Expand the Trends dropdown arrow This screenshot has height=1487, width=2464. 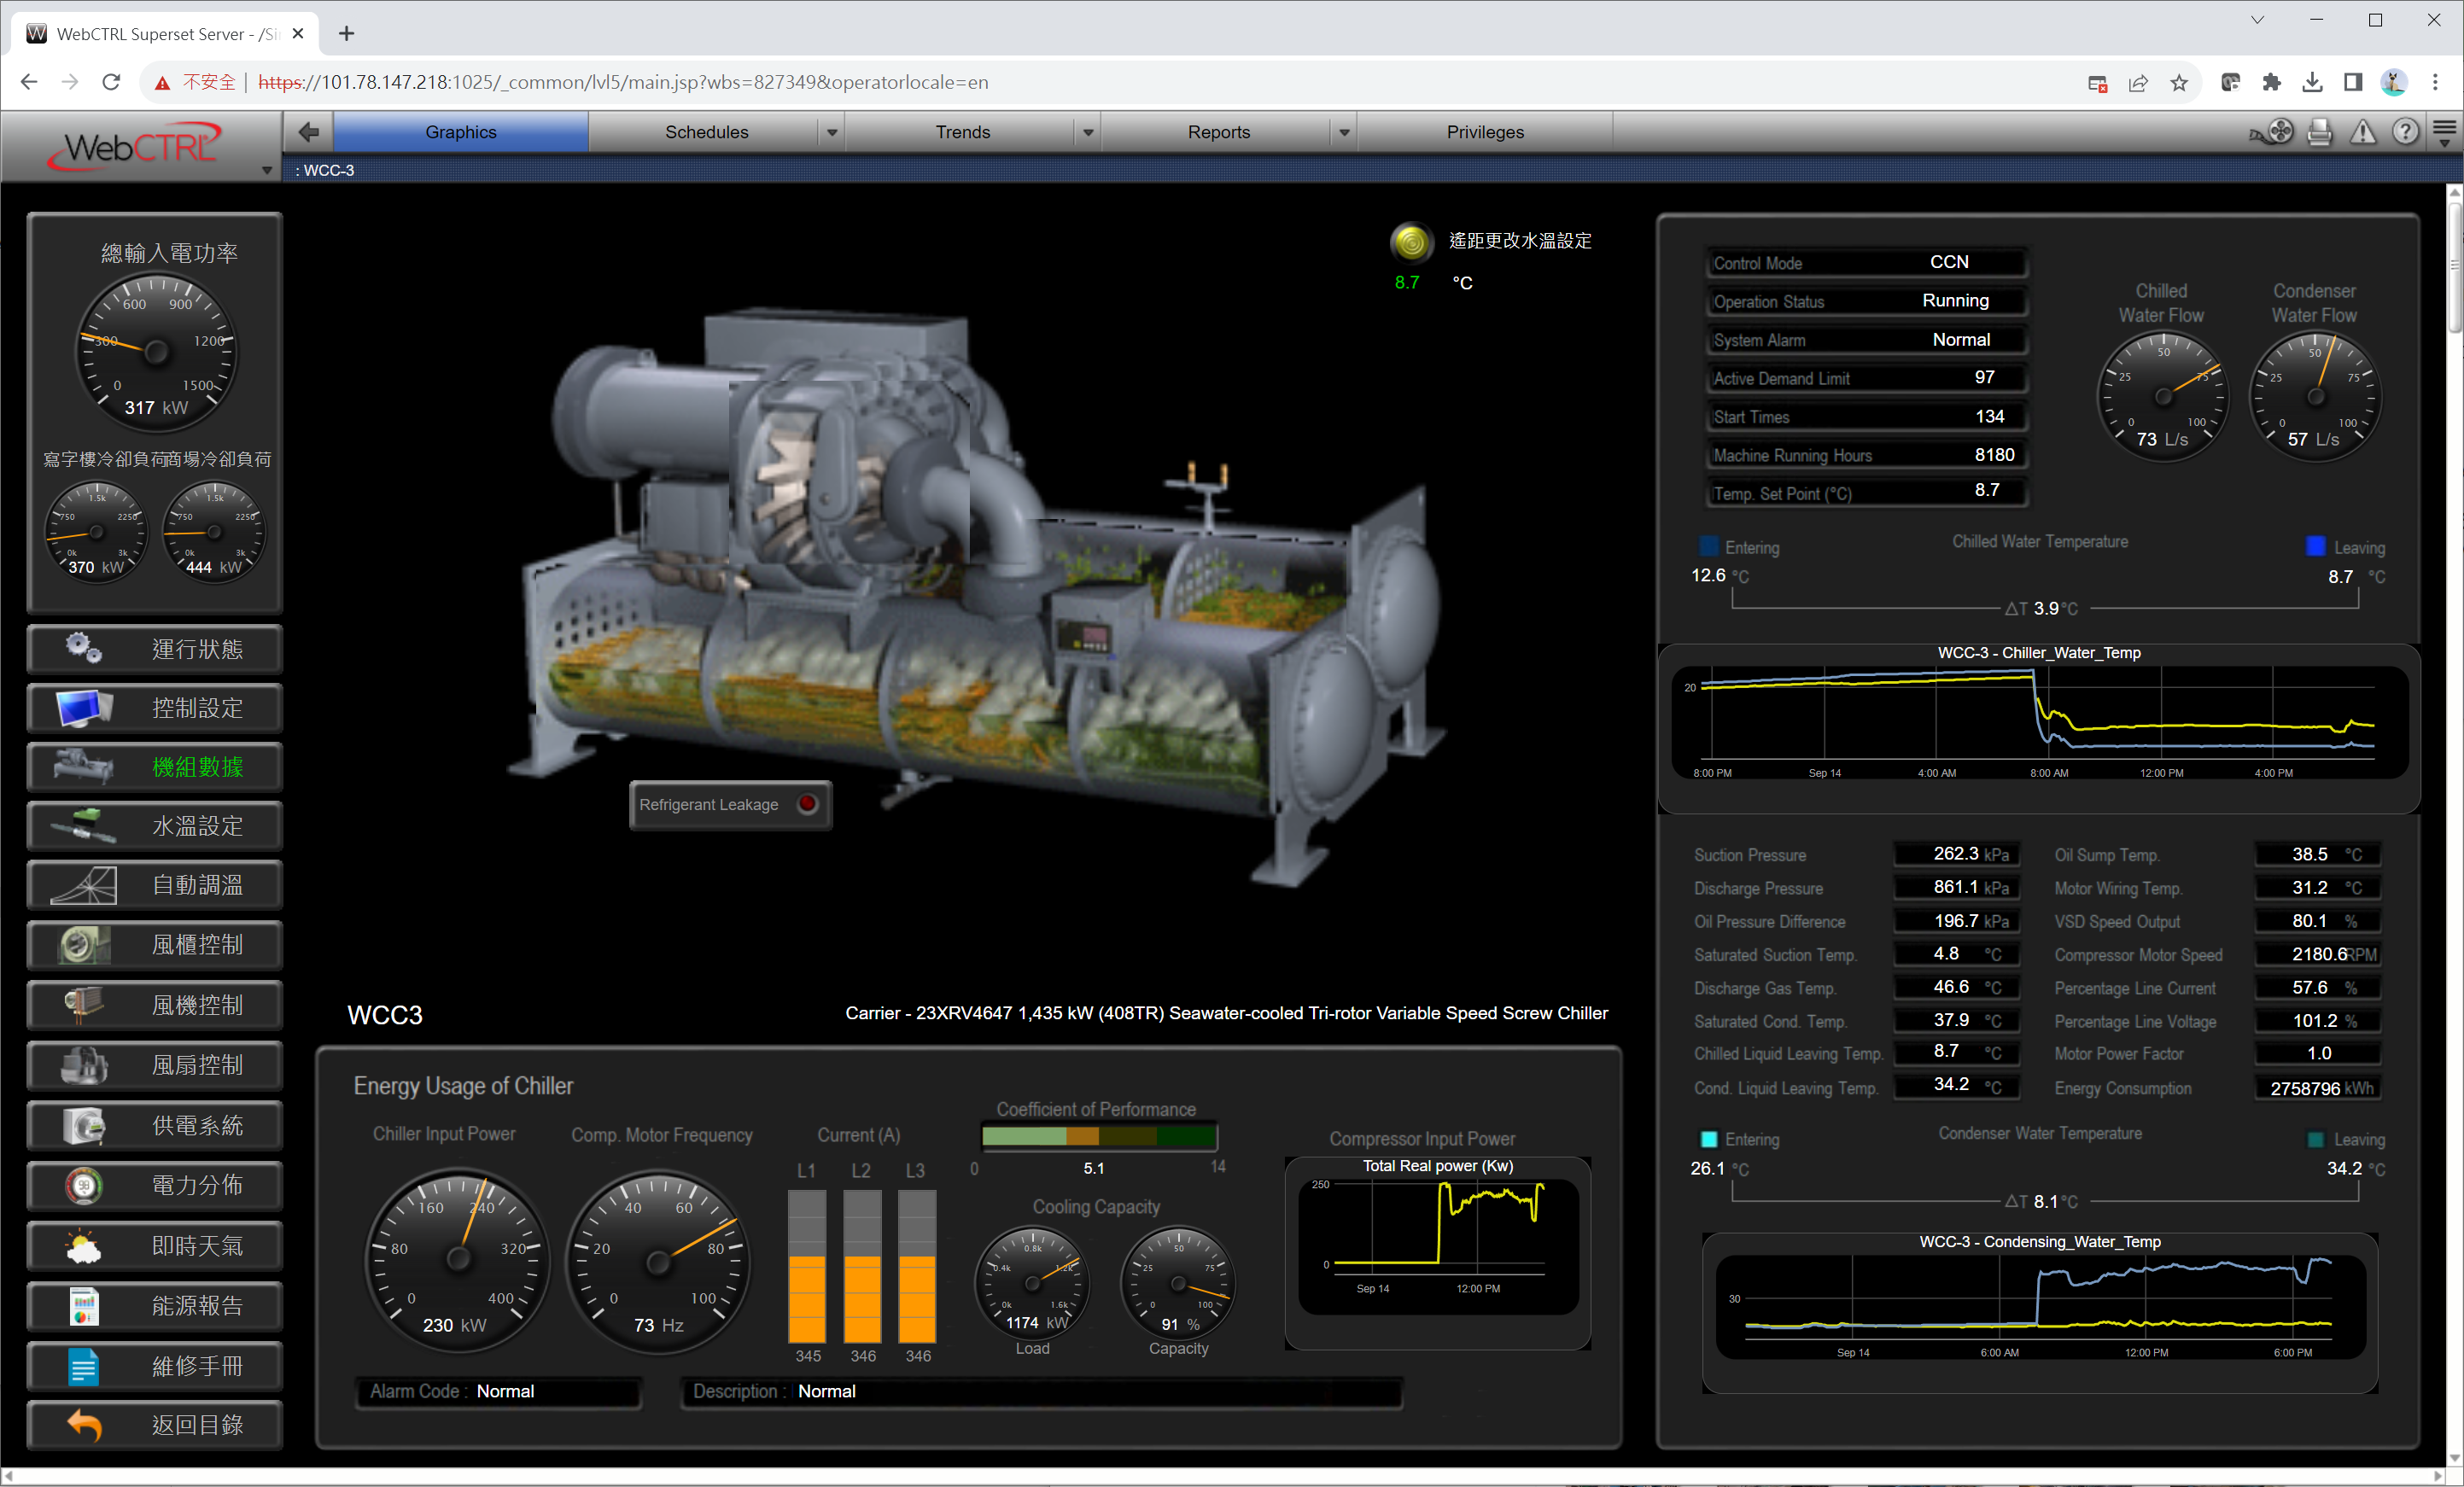1088,132
